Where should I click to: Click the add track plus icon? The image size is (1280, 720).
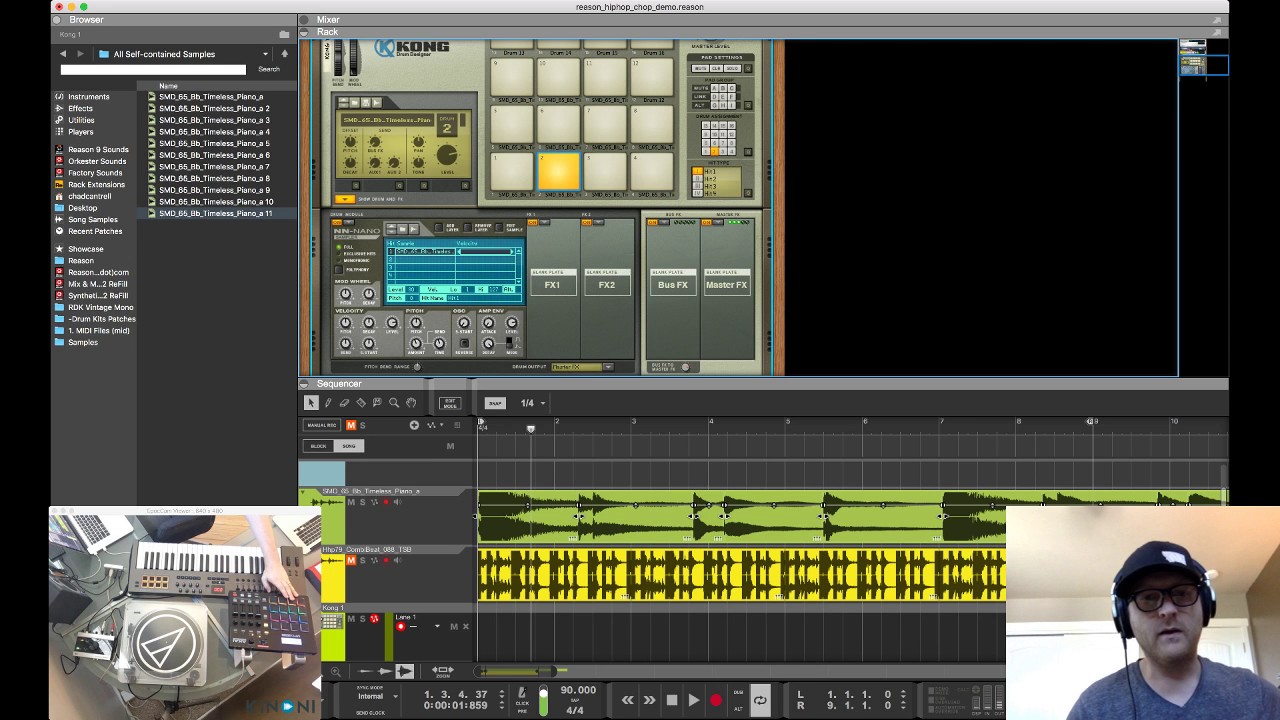point(414,425)
